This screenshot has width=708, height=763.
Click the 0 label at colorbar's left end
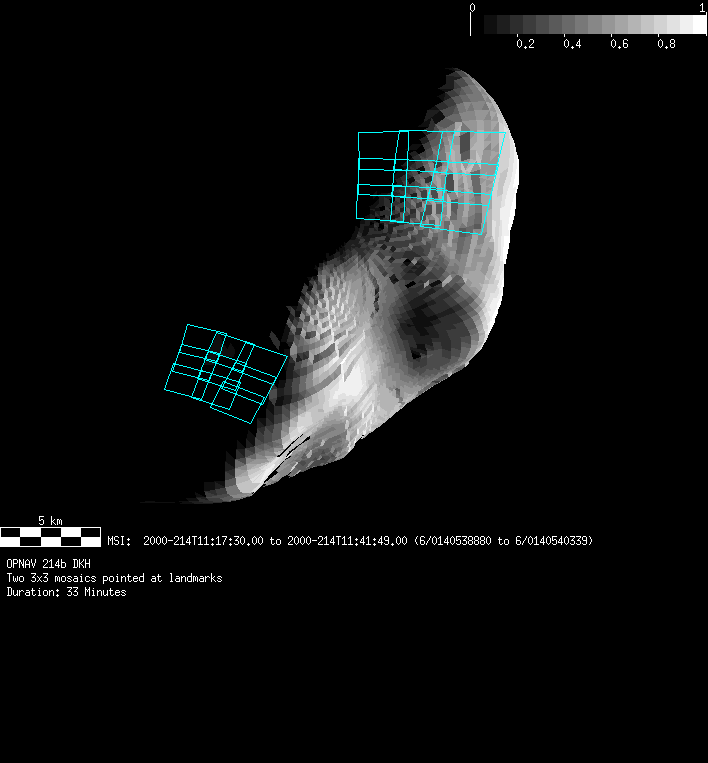click(472, 7)
